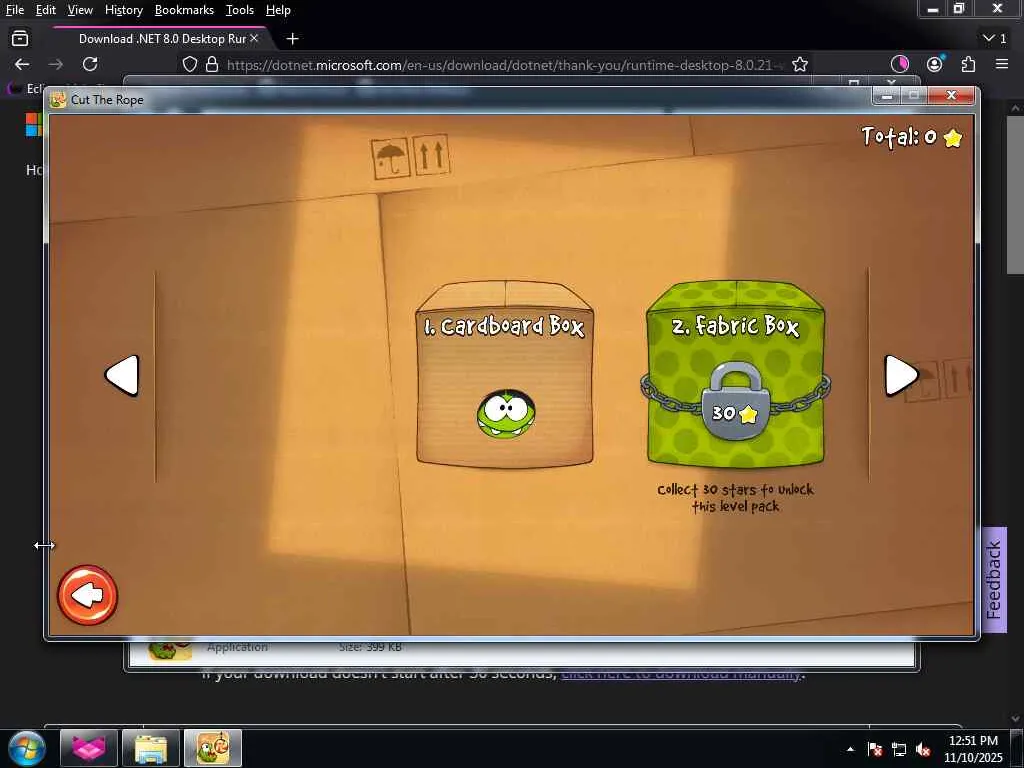Go to previous box with left arrow

click(122, 376)
